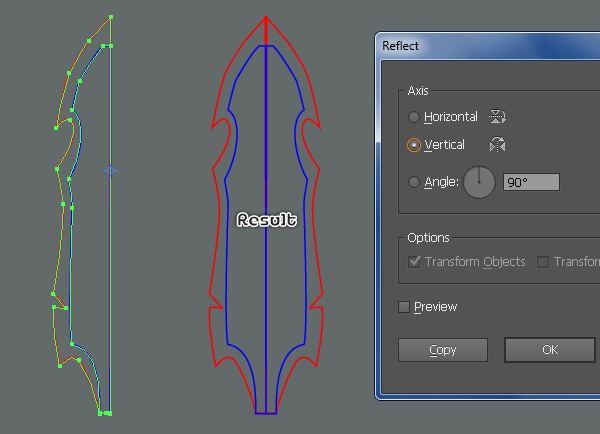The image size is (600, 434).
Task: Click the 90° angle input field
Action: pyautogui.click(x=531, y=182)
